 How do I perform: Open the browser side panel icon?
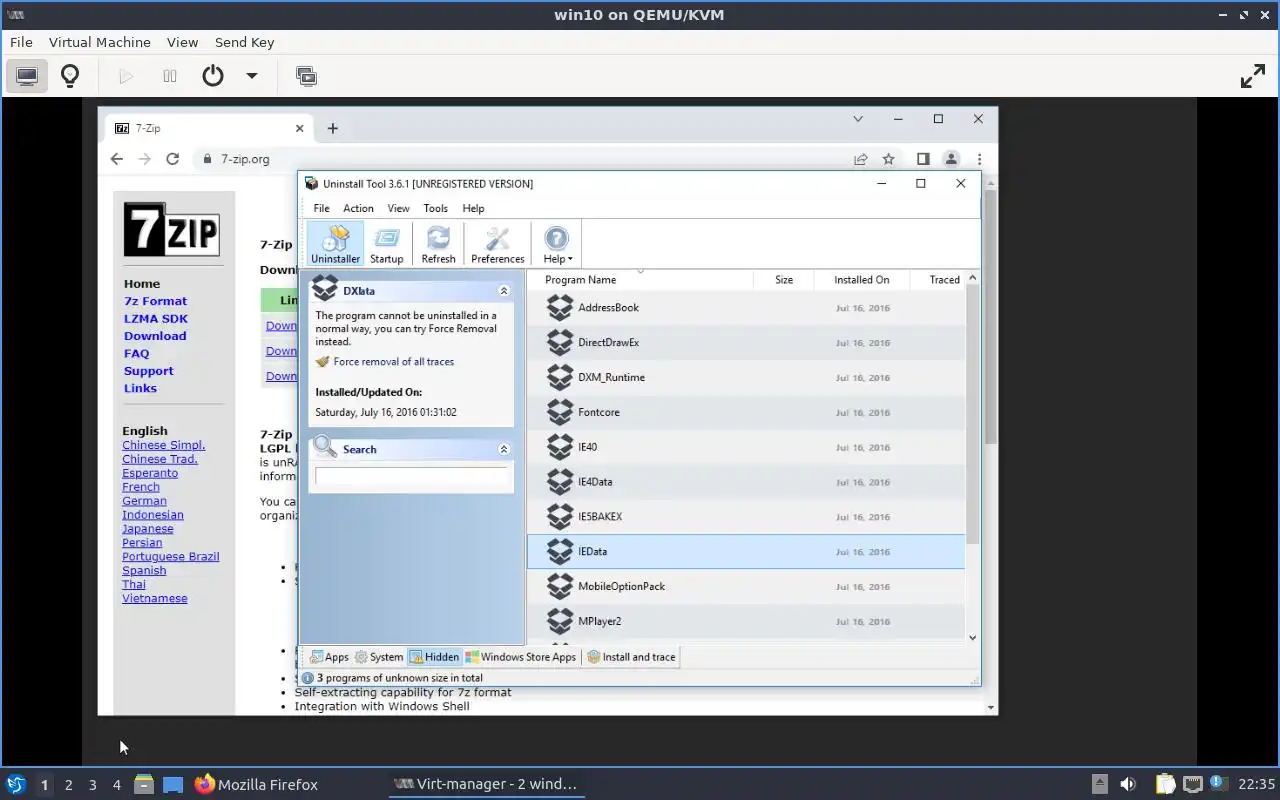(x=923, y=159)
